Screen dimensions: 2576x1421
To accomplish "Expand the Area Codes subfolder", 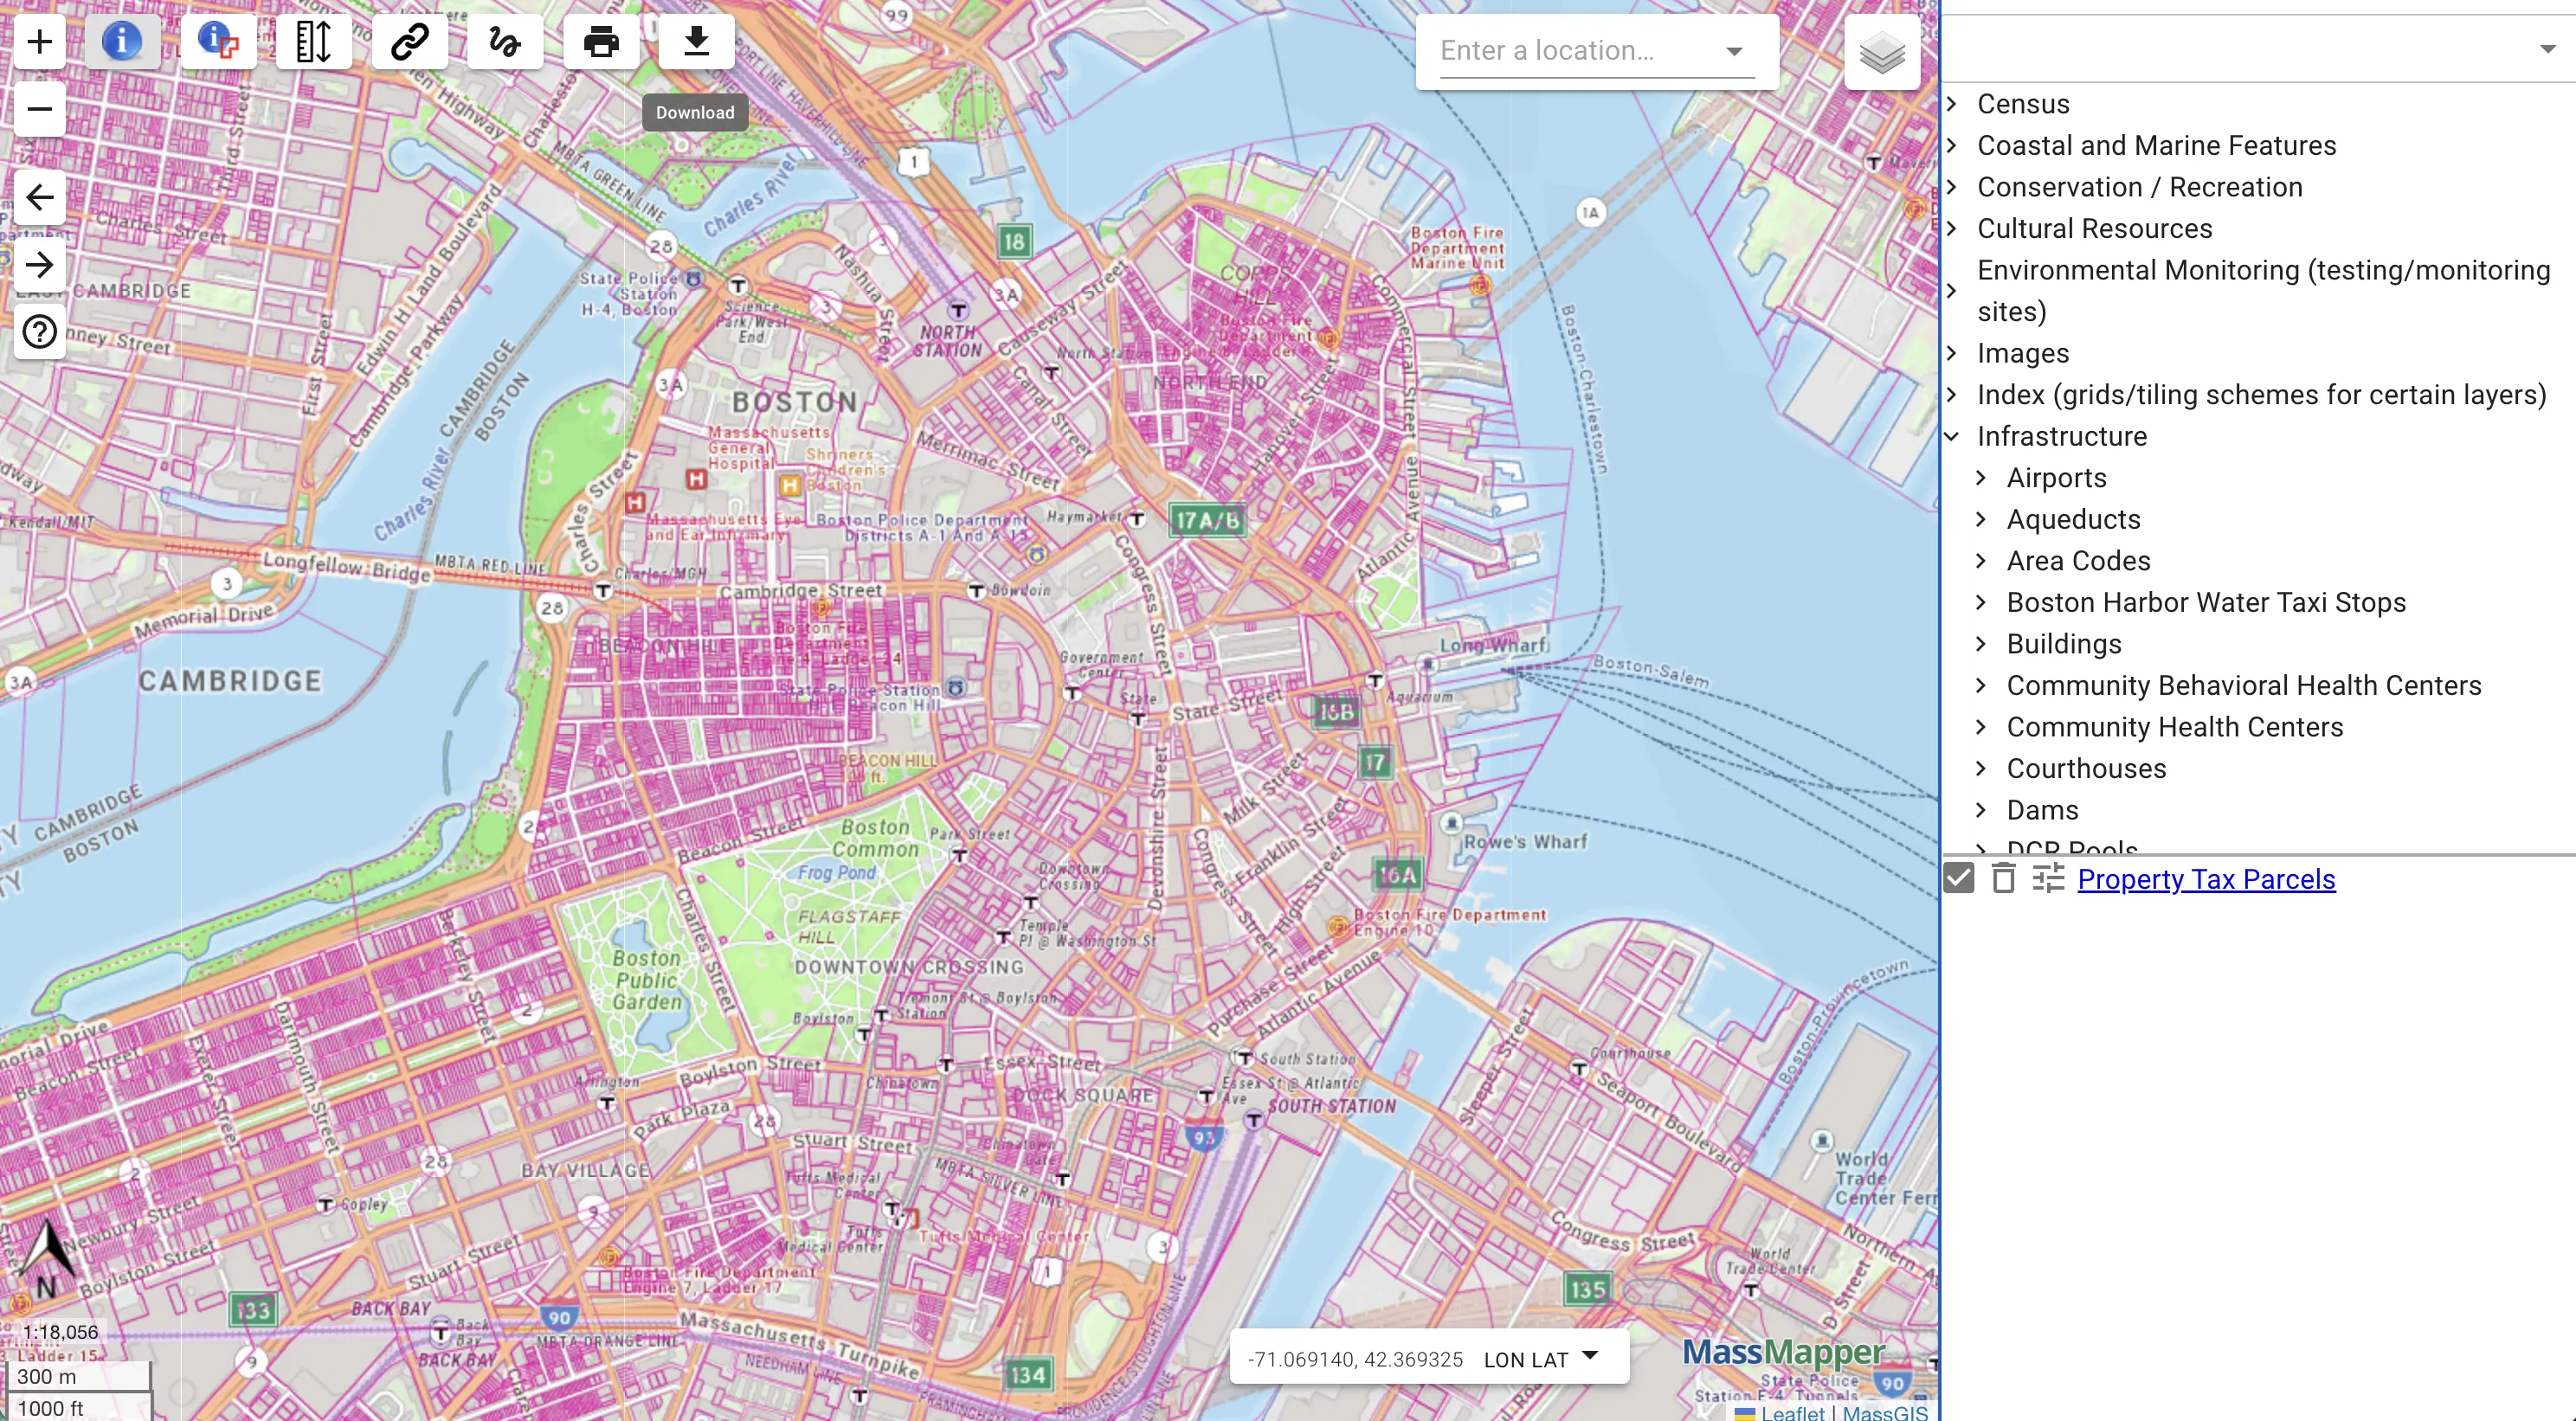I will pyautogui.click(x=1981, y=560).
